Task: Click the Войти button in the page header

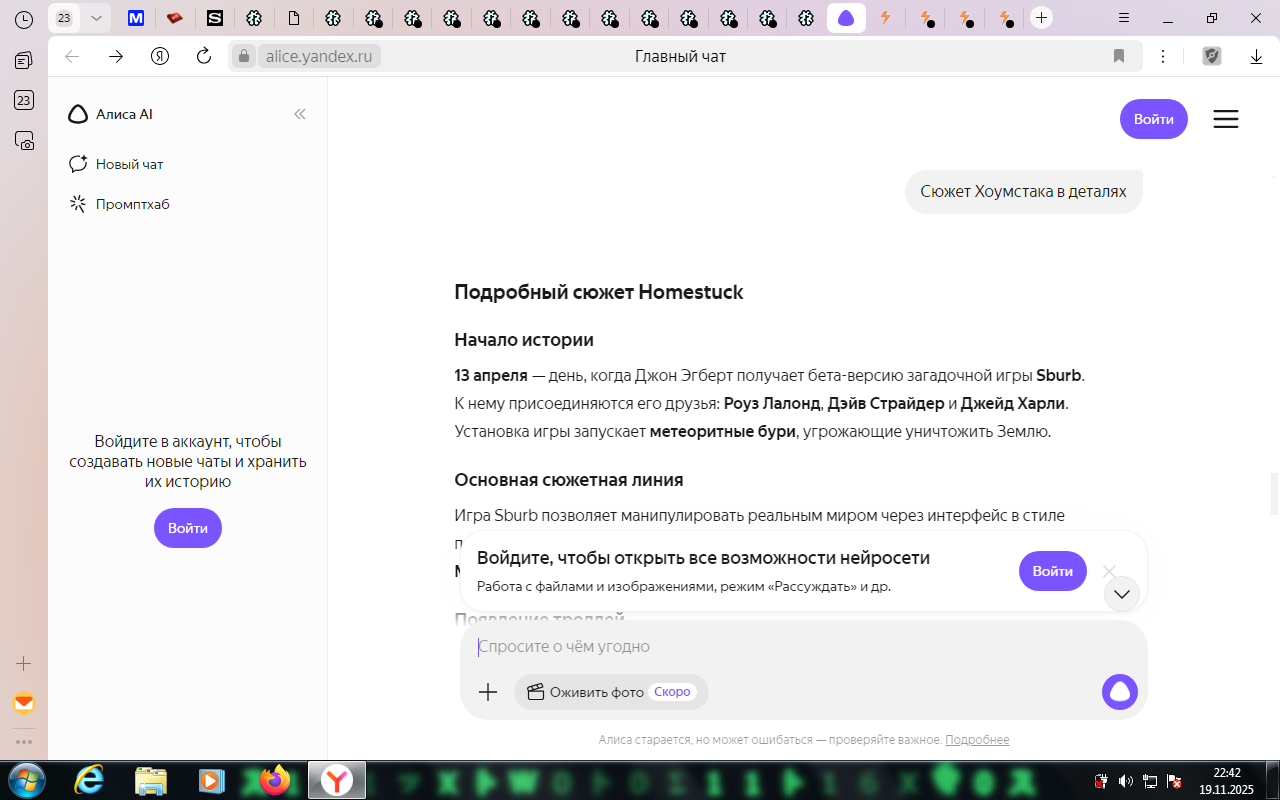Action: [x=1153, y=119]
